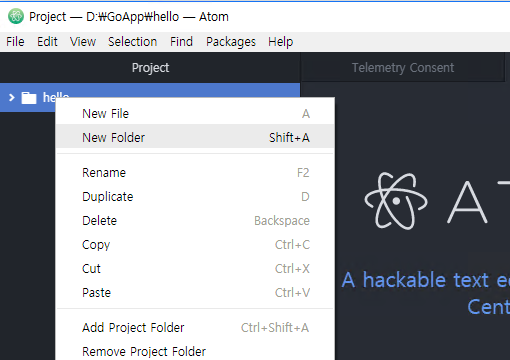Select Cut in the context menu
510x360 pixels.
(x=195, y=269)
